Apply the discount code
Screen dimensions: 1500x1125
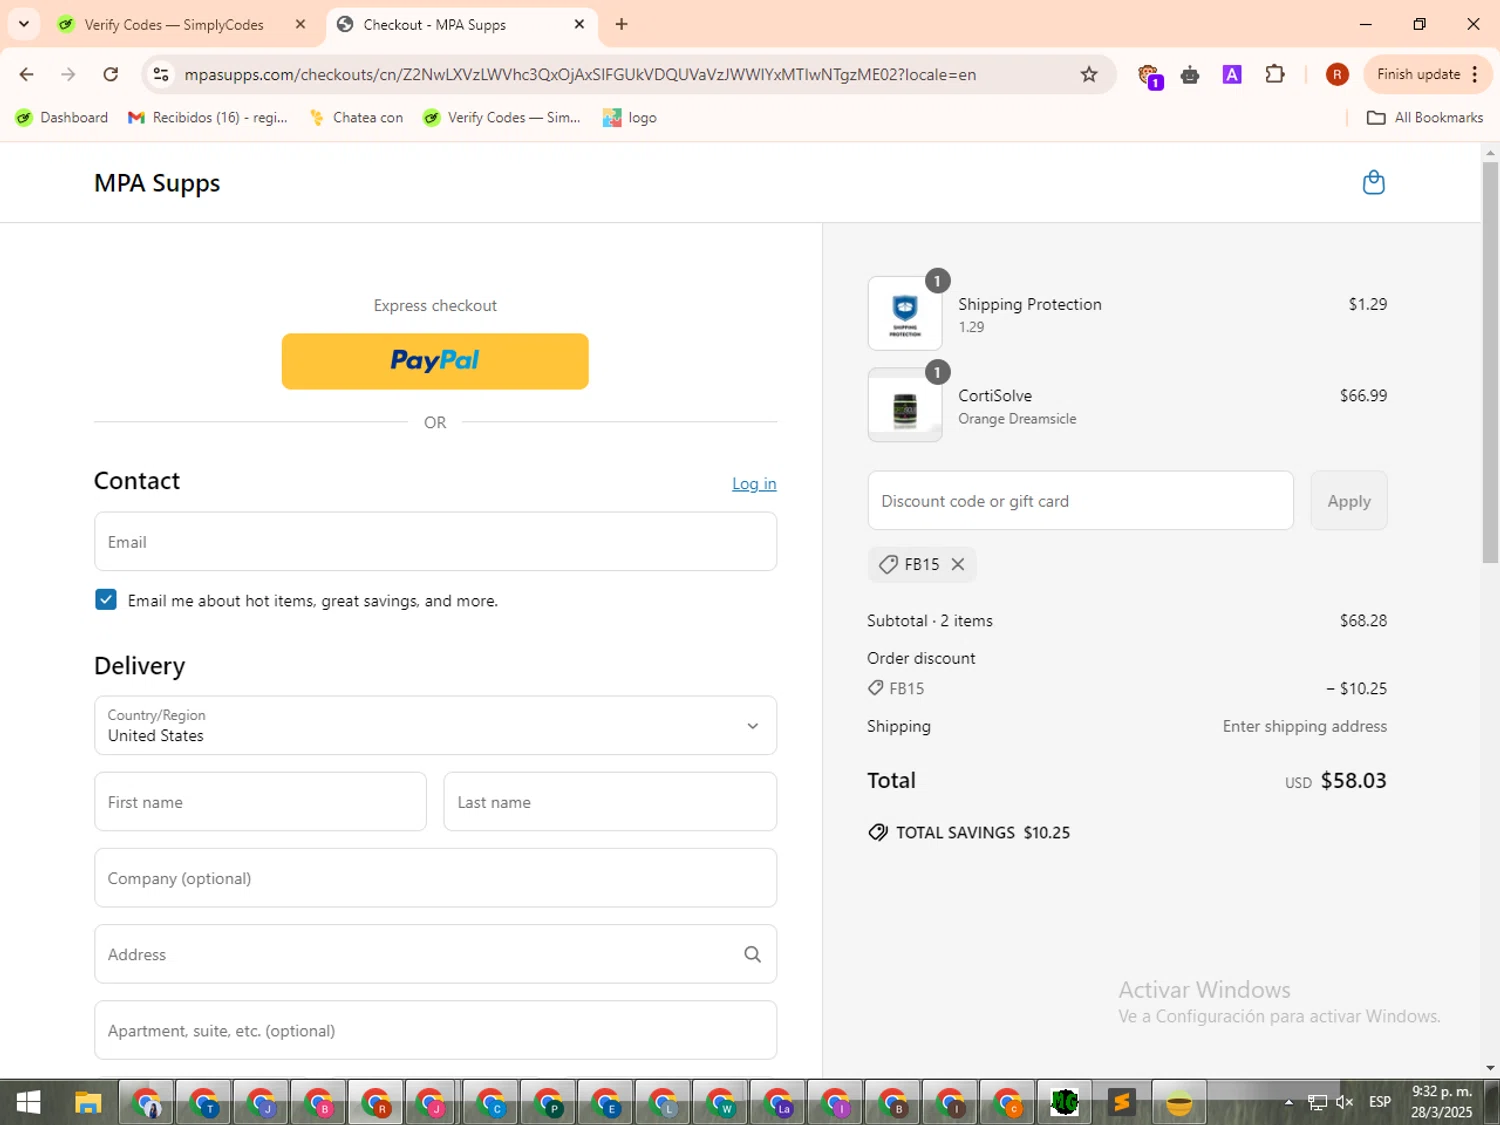(x=1348, y=501)
